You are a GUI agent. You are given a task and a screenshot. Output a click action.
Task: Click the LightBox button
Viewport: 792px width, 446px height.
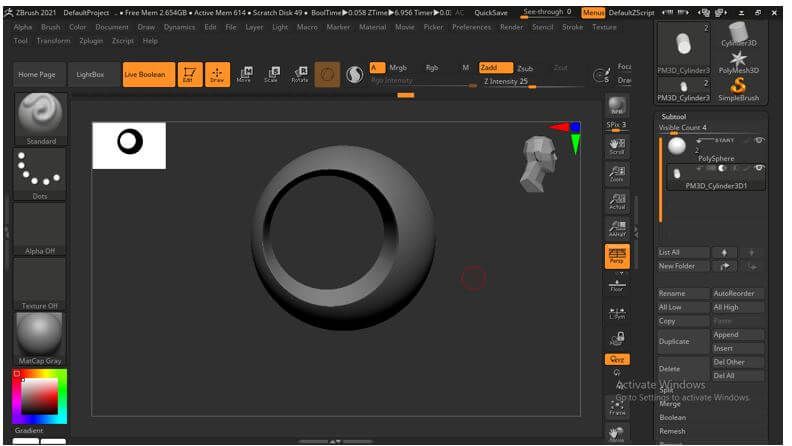(90, 74)
